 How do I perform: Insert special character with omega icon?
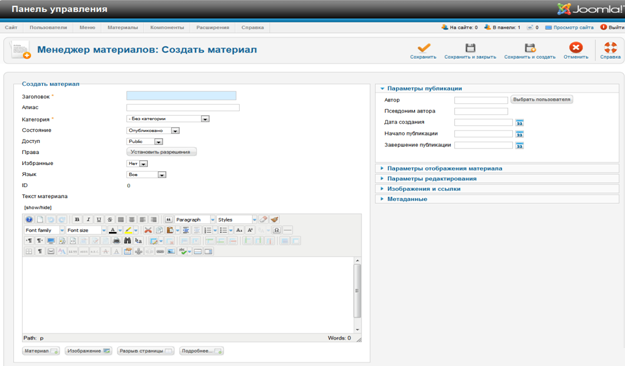(277, 230)
